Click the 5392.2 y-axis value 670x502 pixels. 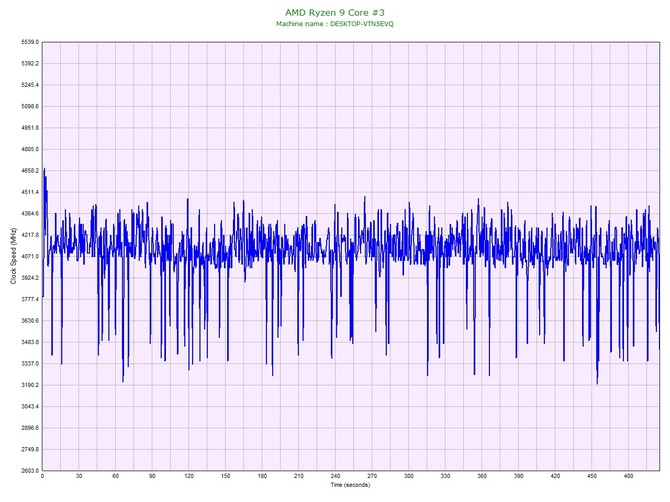(x=30, y=64)
